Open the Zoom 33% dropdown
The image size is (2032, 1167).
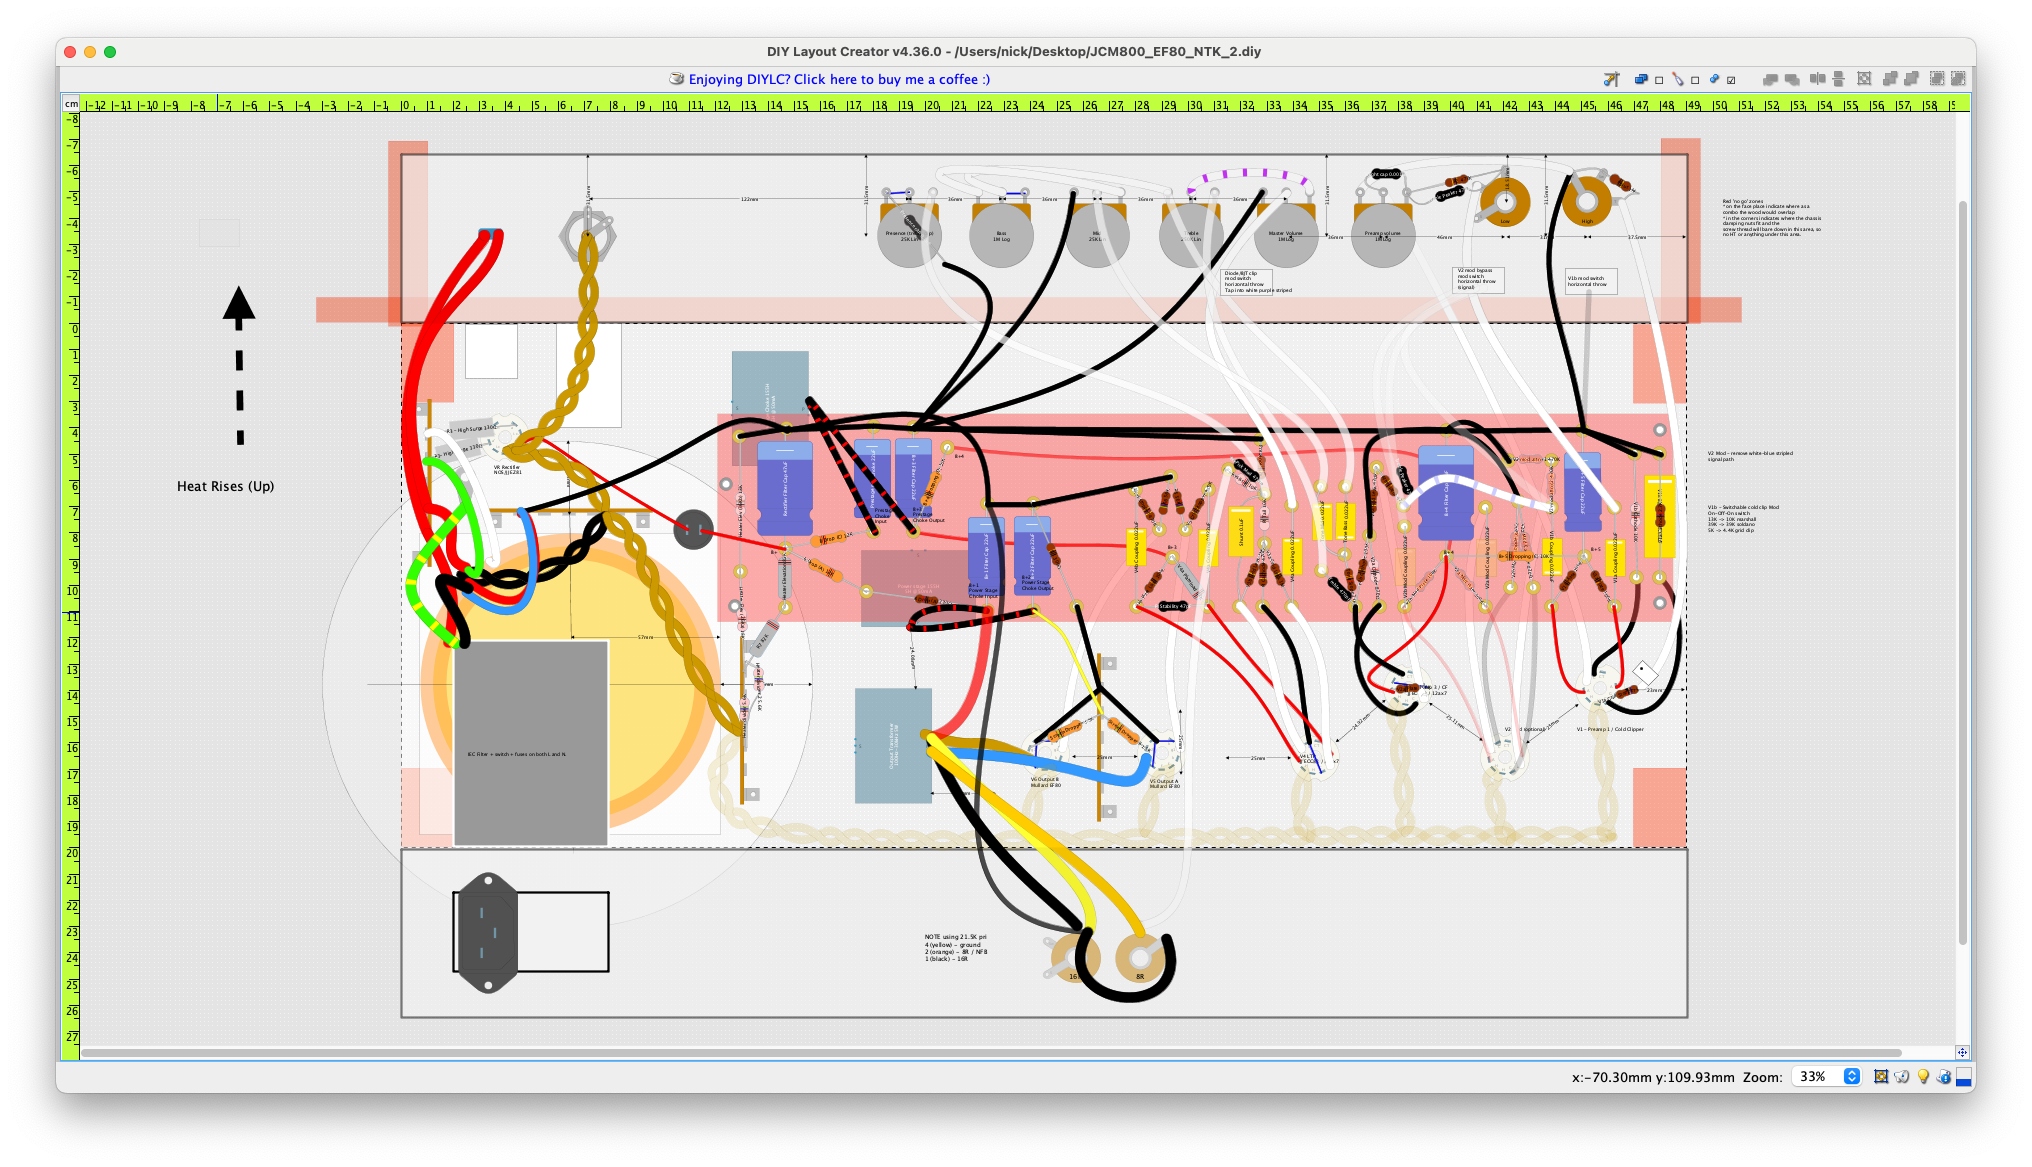(x=1851, y=1077)
